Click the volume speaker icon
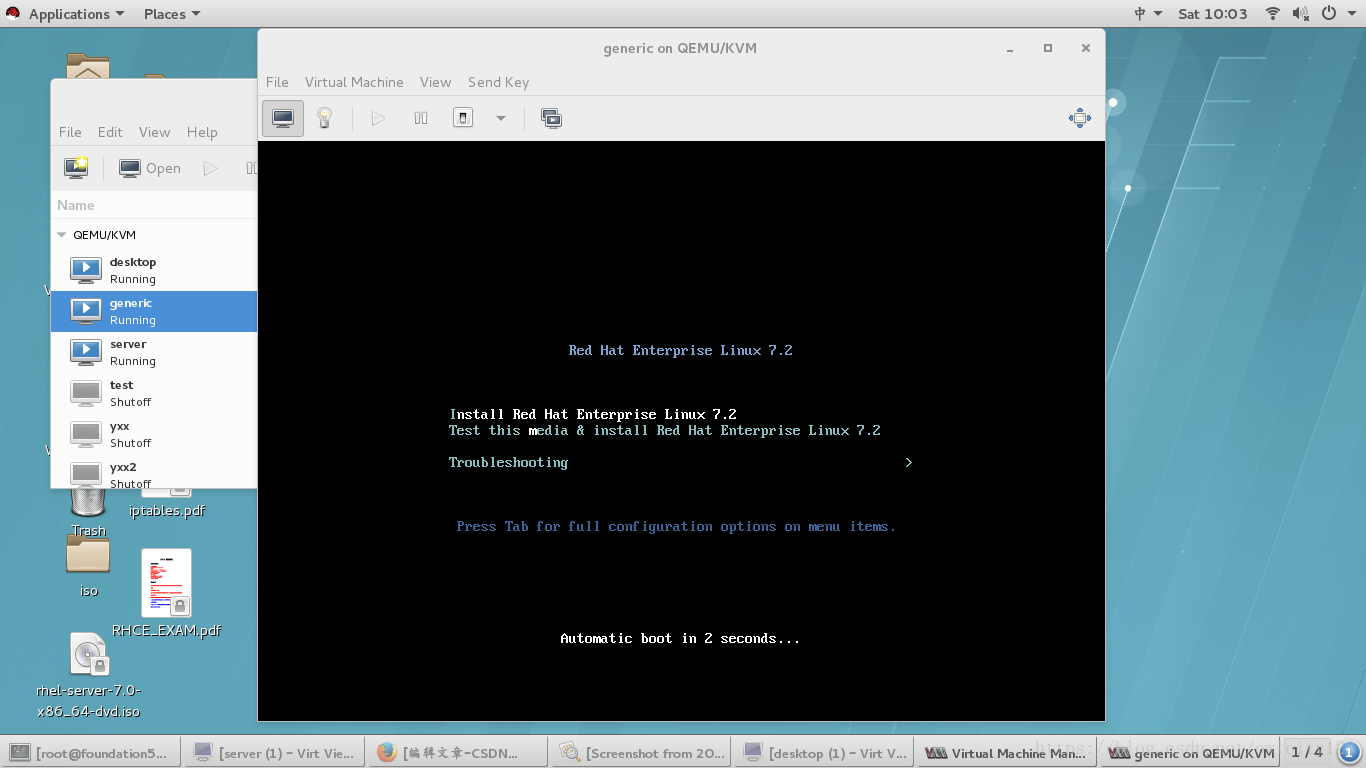This screenshot has height=768, width=1366. (x=1301, y=14)
